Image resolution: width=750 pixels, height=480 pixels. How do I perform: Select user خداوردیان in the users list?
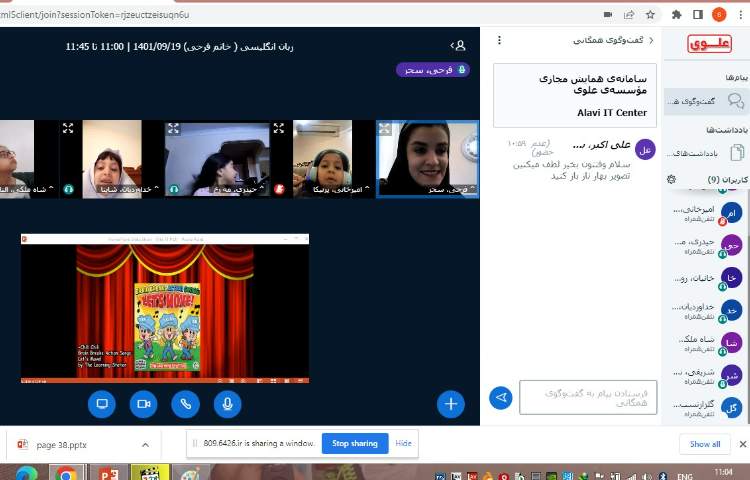tap(706, 310)
